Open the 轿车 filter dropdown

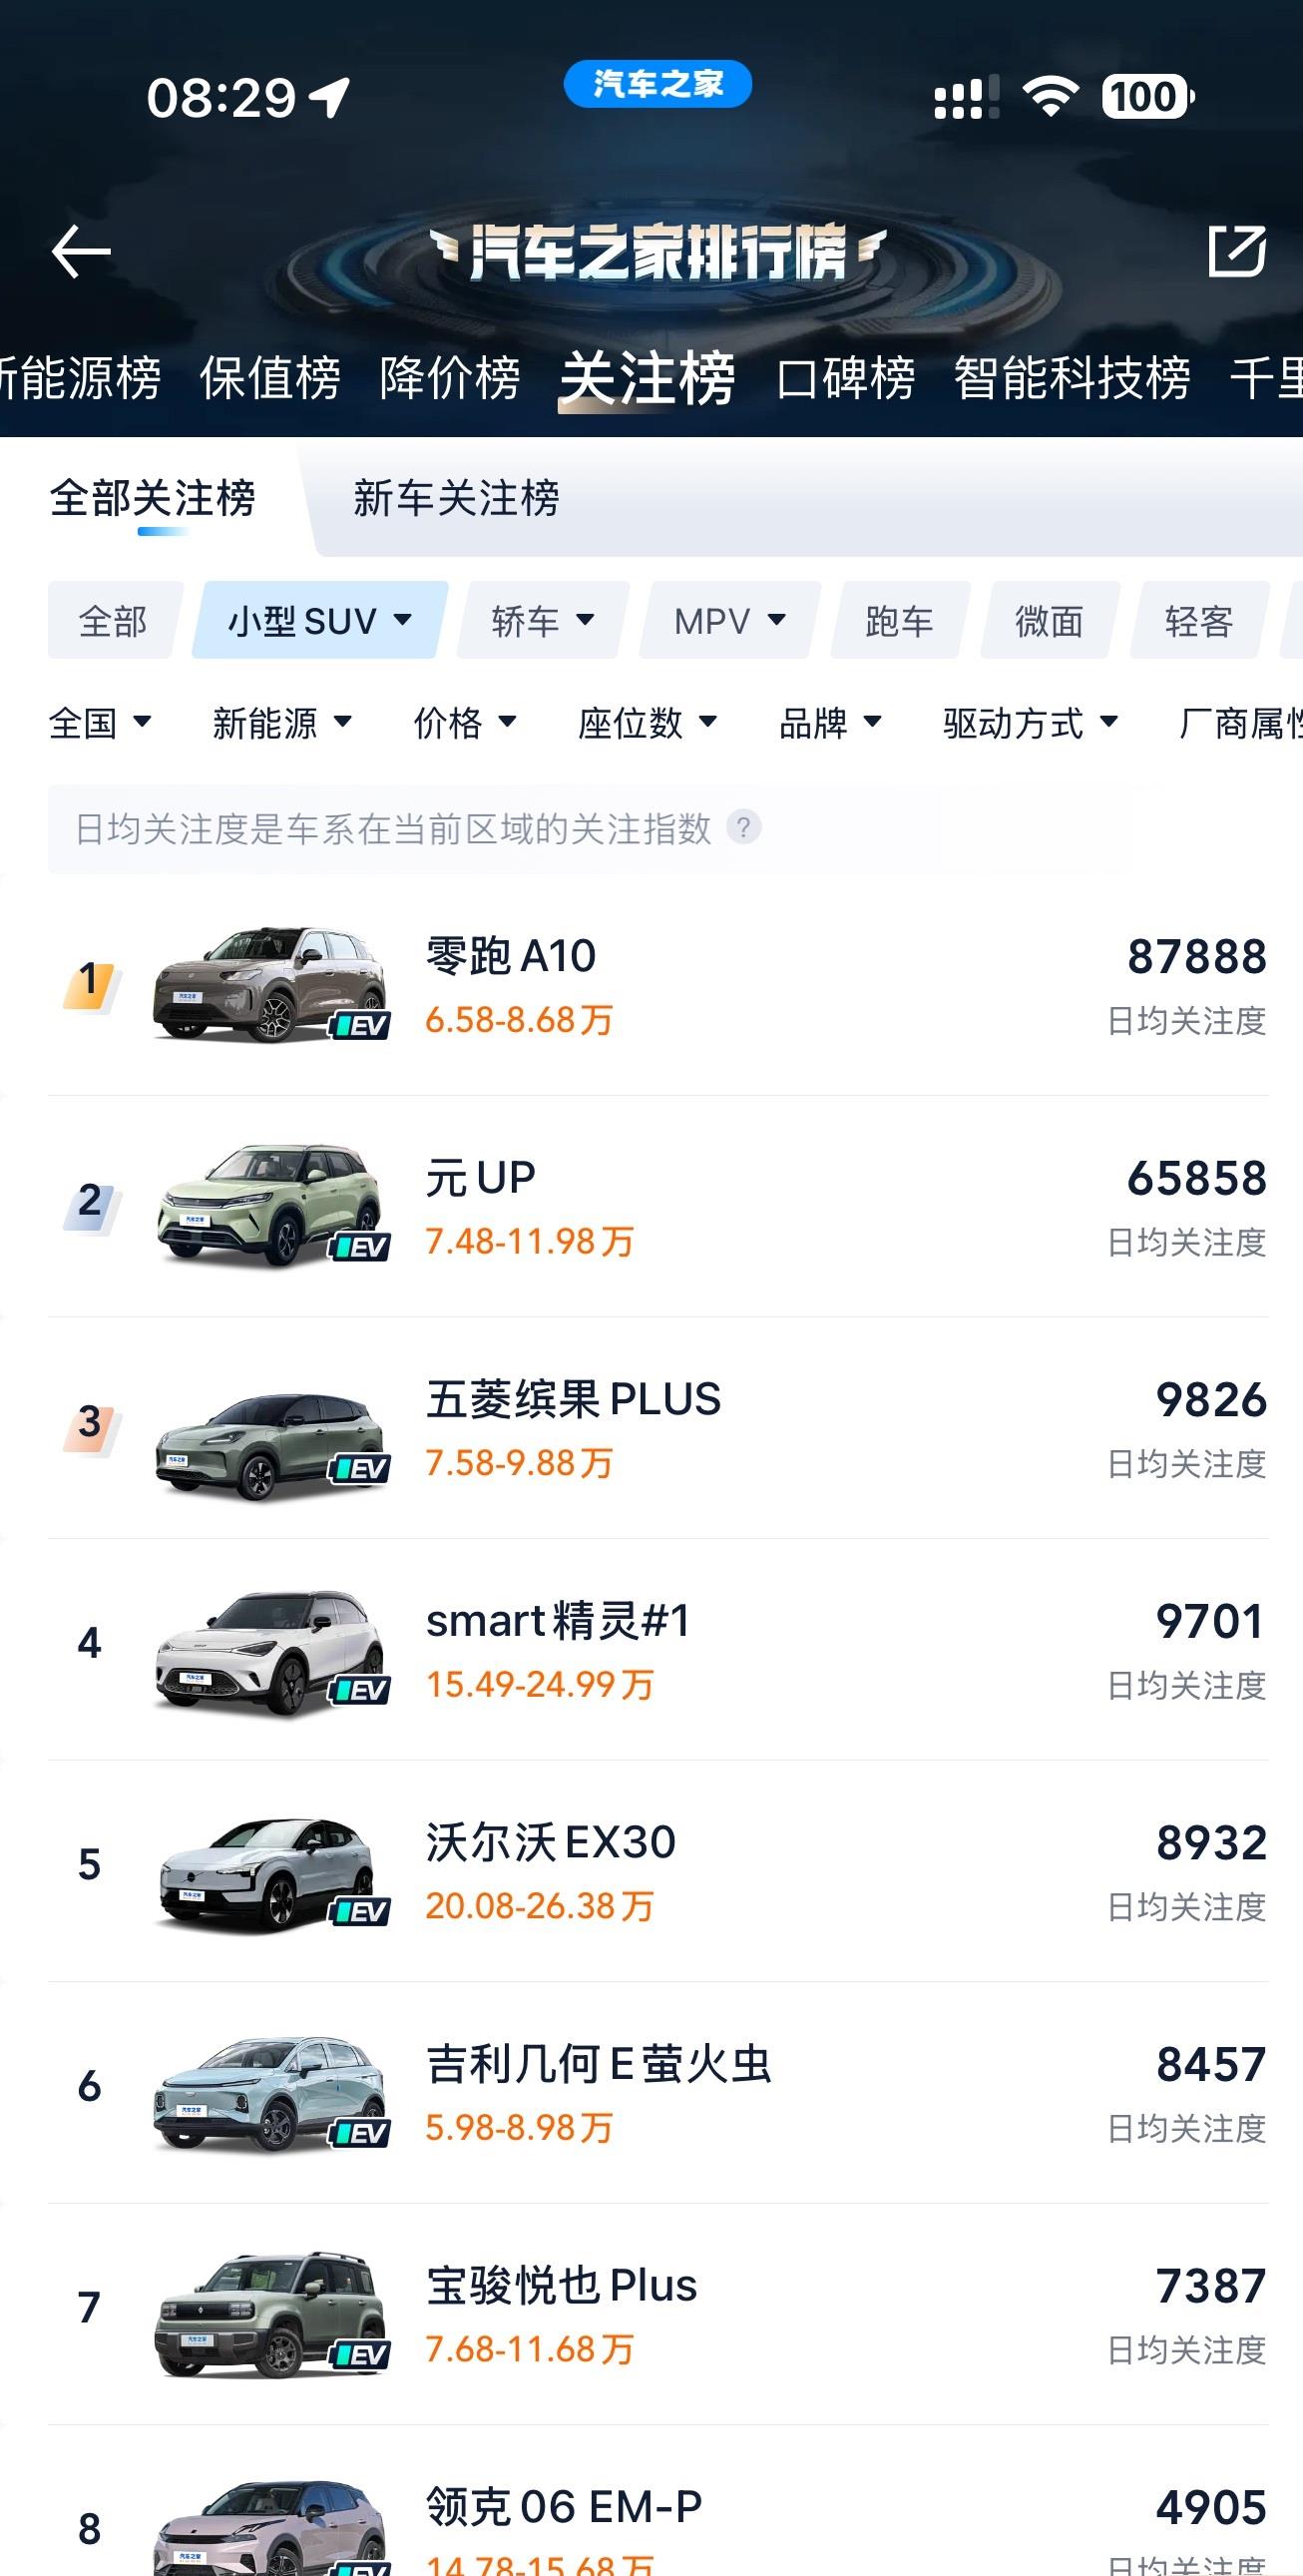pos(543,621)
